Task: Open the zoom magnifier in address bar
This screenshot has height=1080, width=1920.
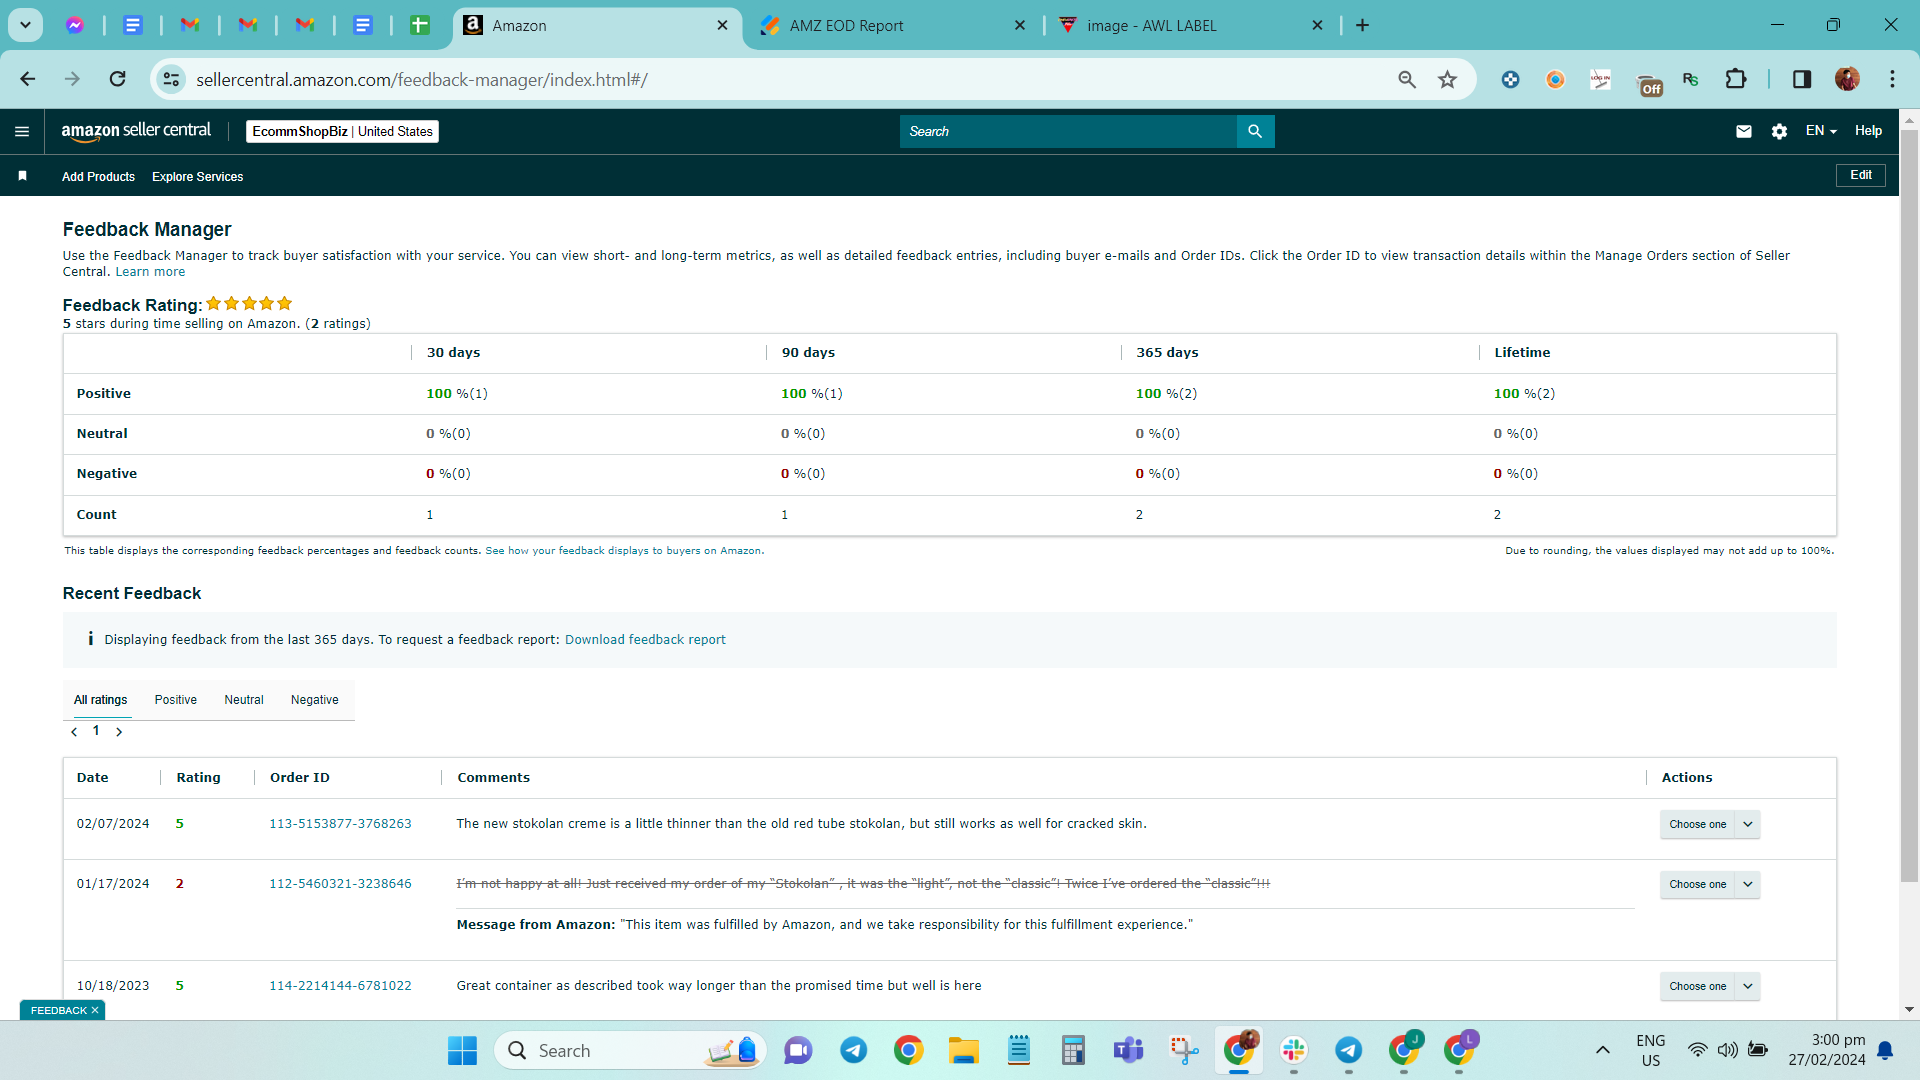Action: pos(1407,79)
